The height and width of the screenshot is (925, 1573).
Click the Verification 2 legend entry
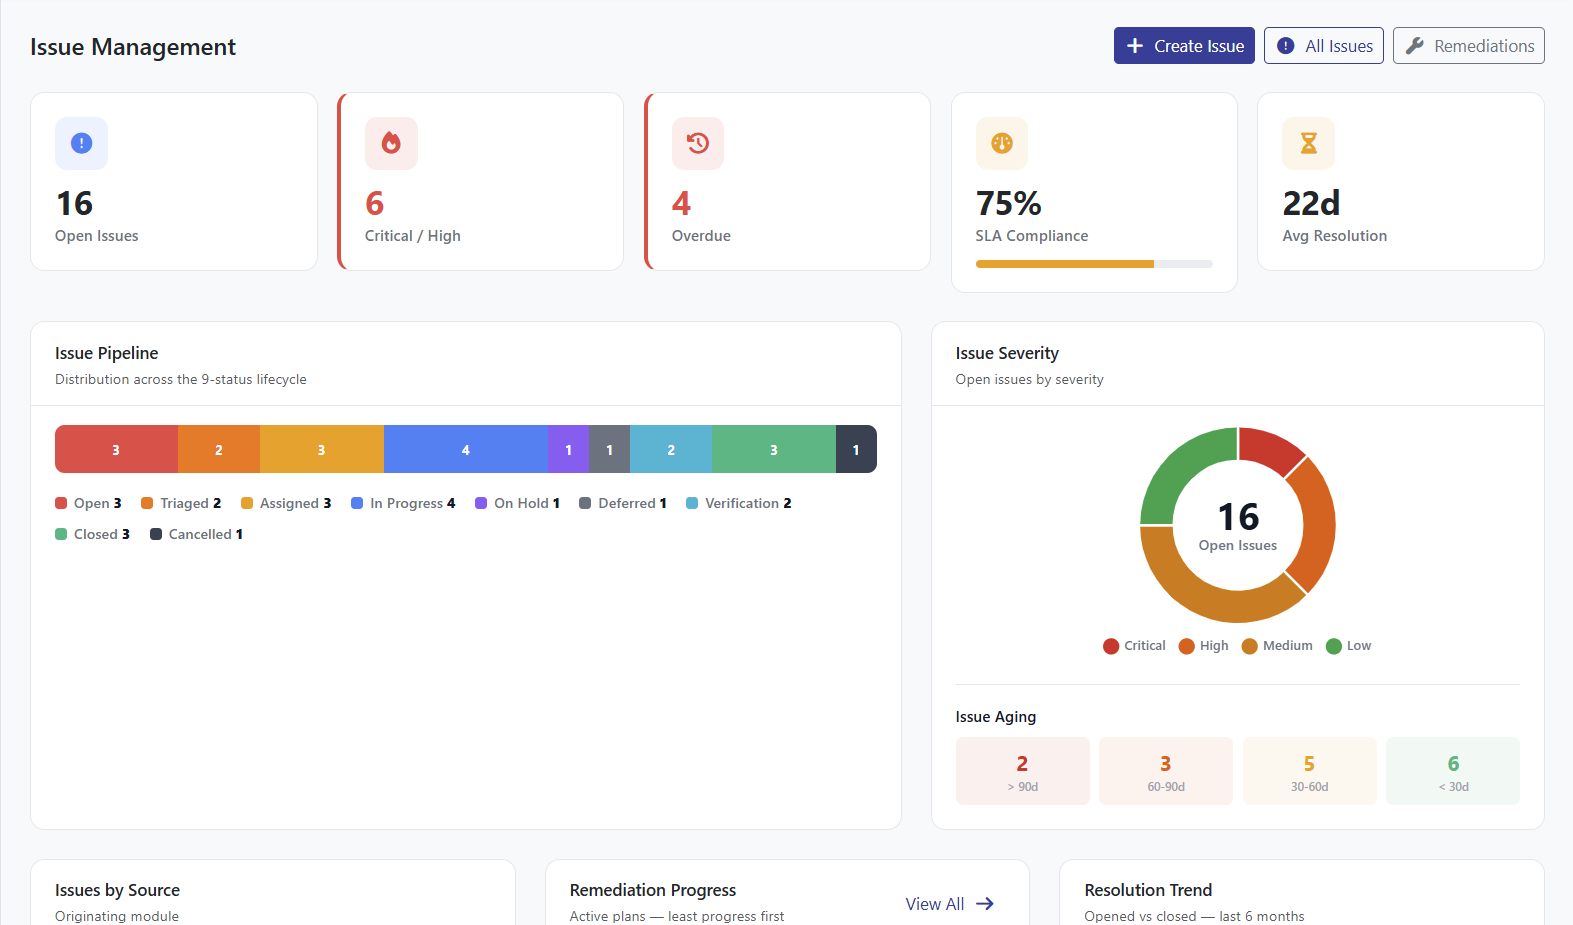[x=739, y=503]
